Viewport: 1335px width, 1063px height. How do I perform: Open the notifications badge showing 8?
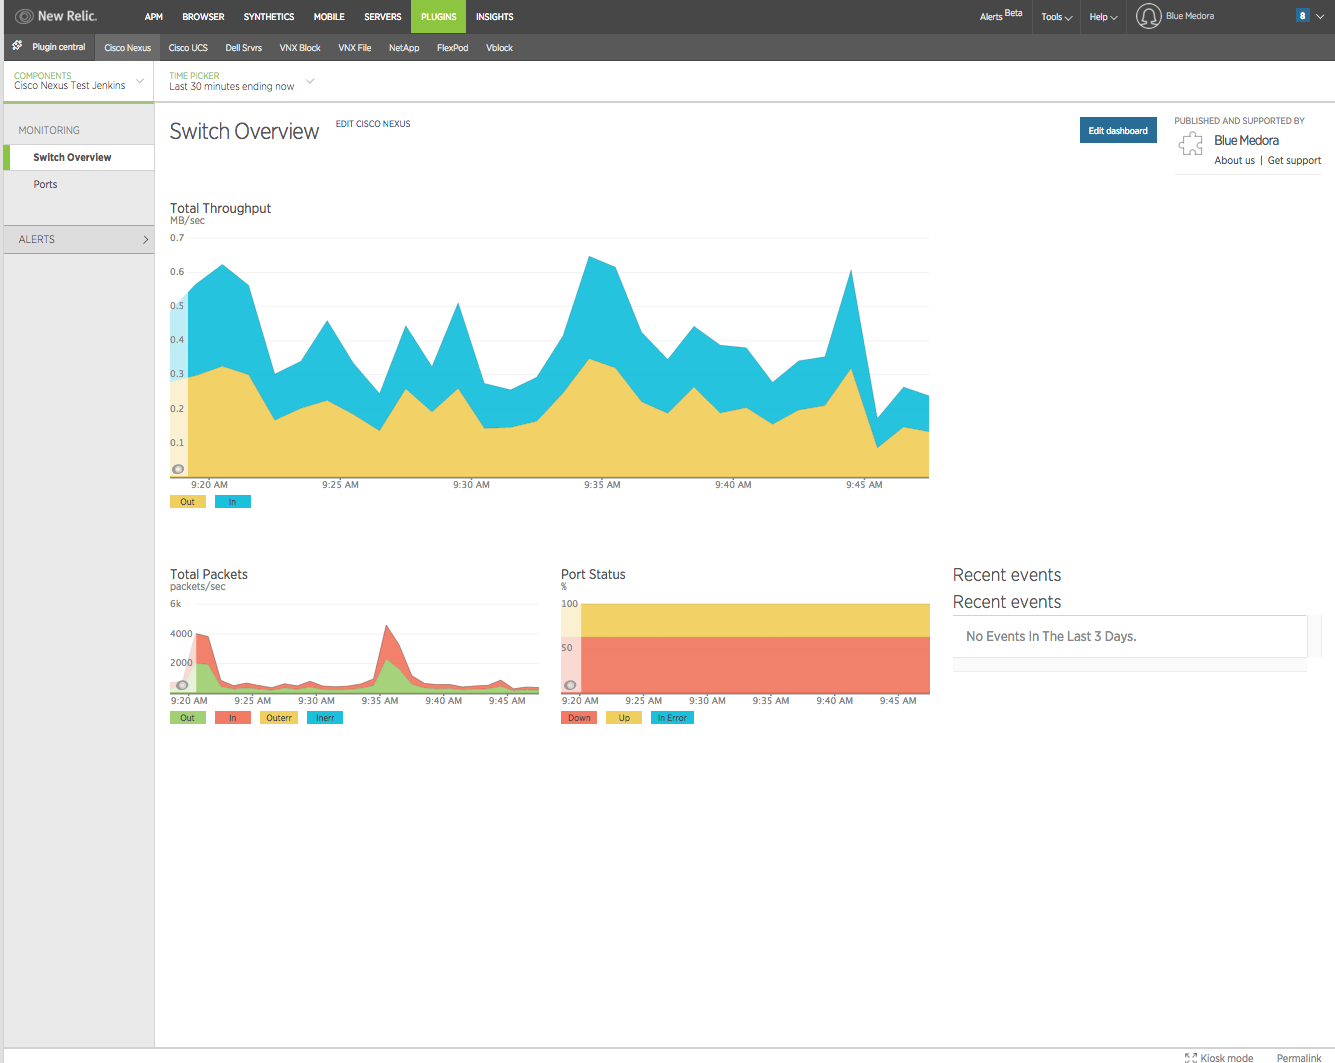[1302, 16]
